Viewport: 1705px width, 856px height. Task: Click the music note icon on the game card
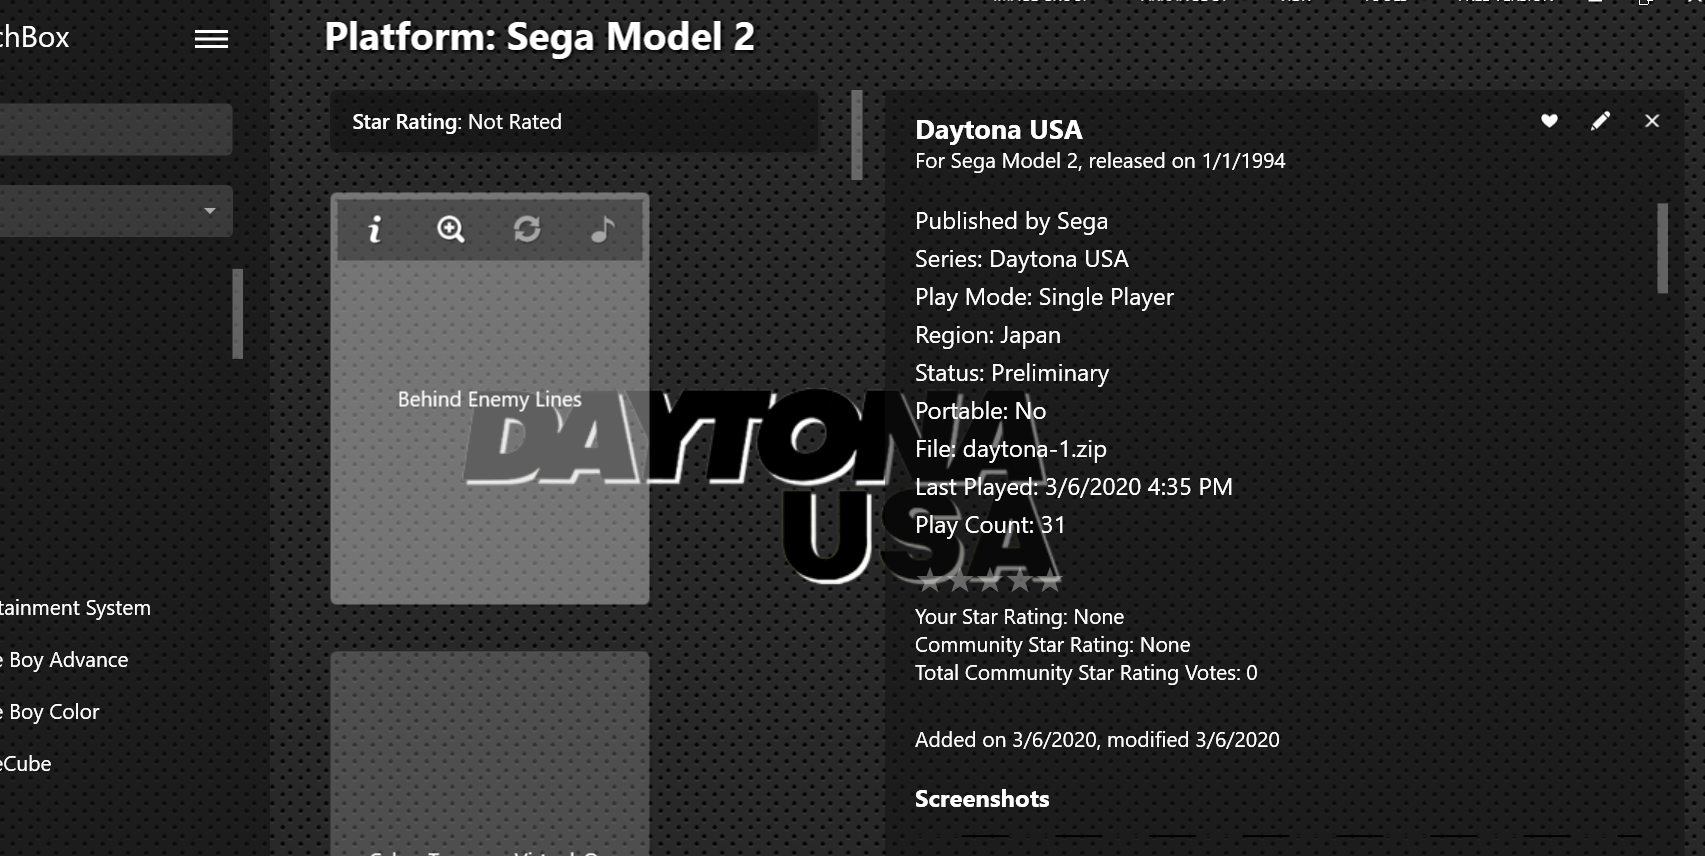[x=602, y=230]
